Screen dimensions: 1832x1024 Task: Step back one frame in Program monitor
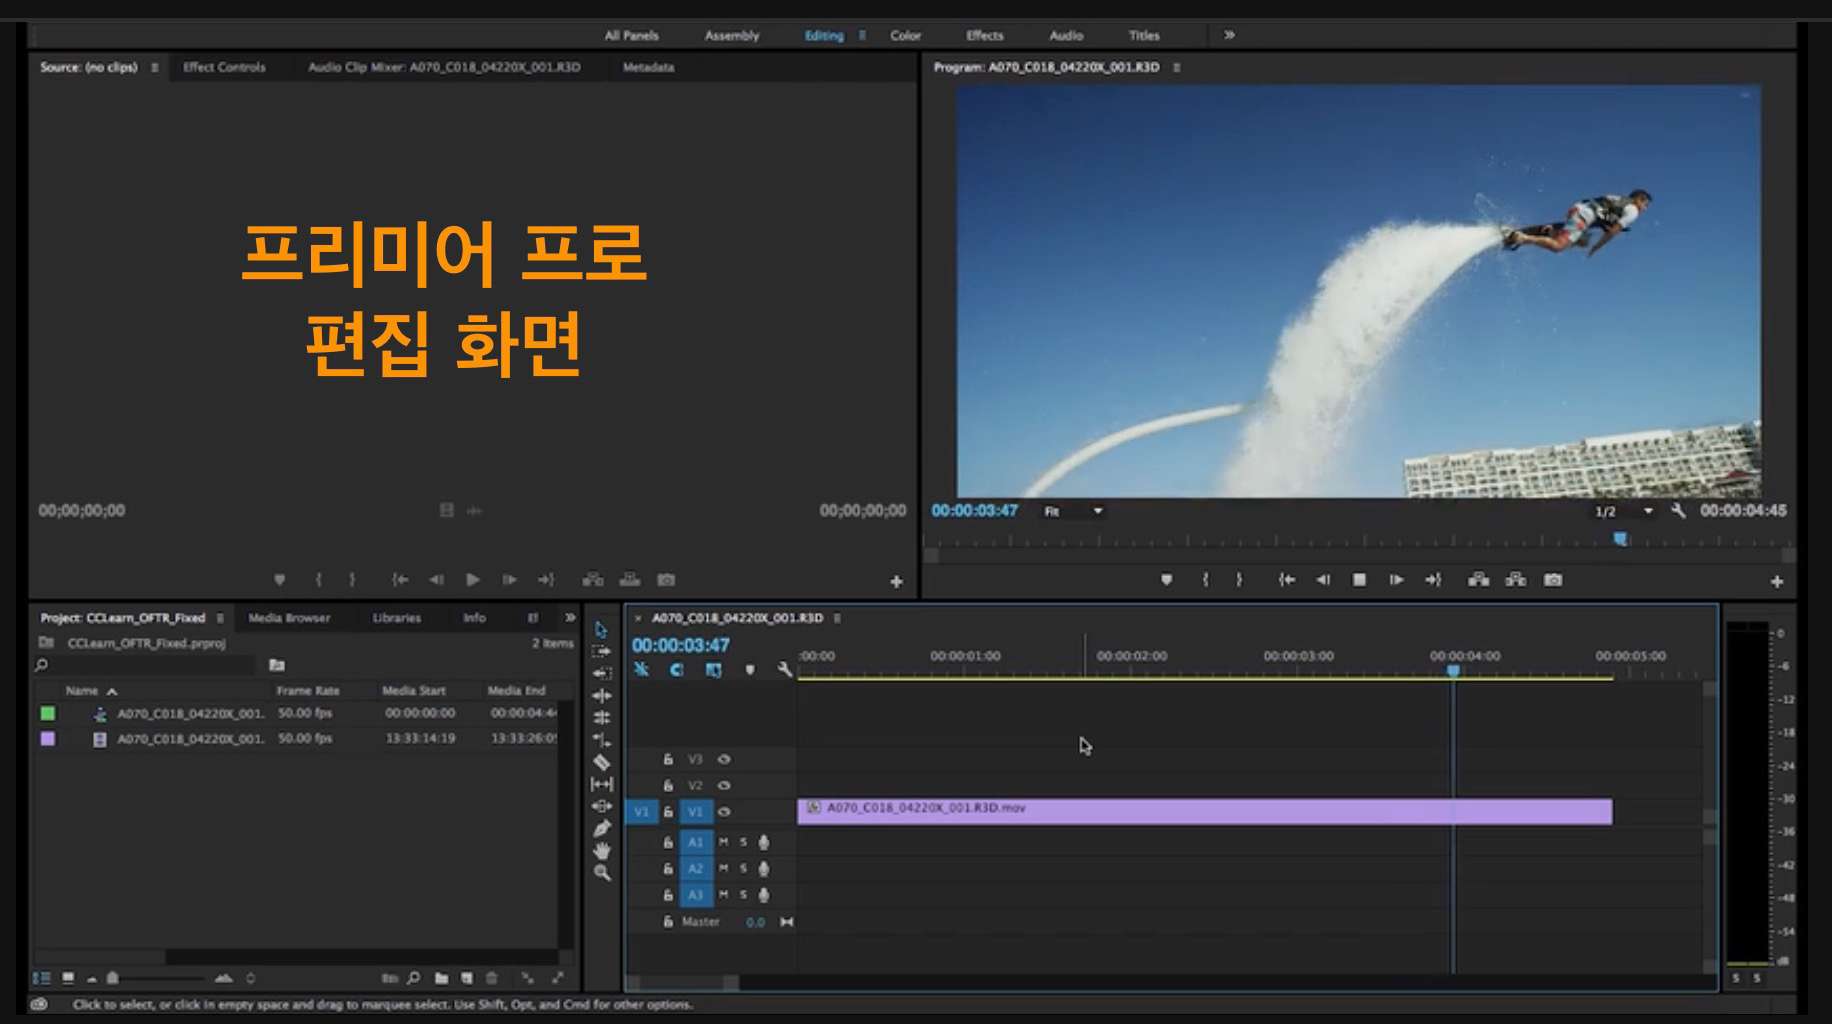1323,580
